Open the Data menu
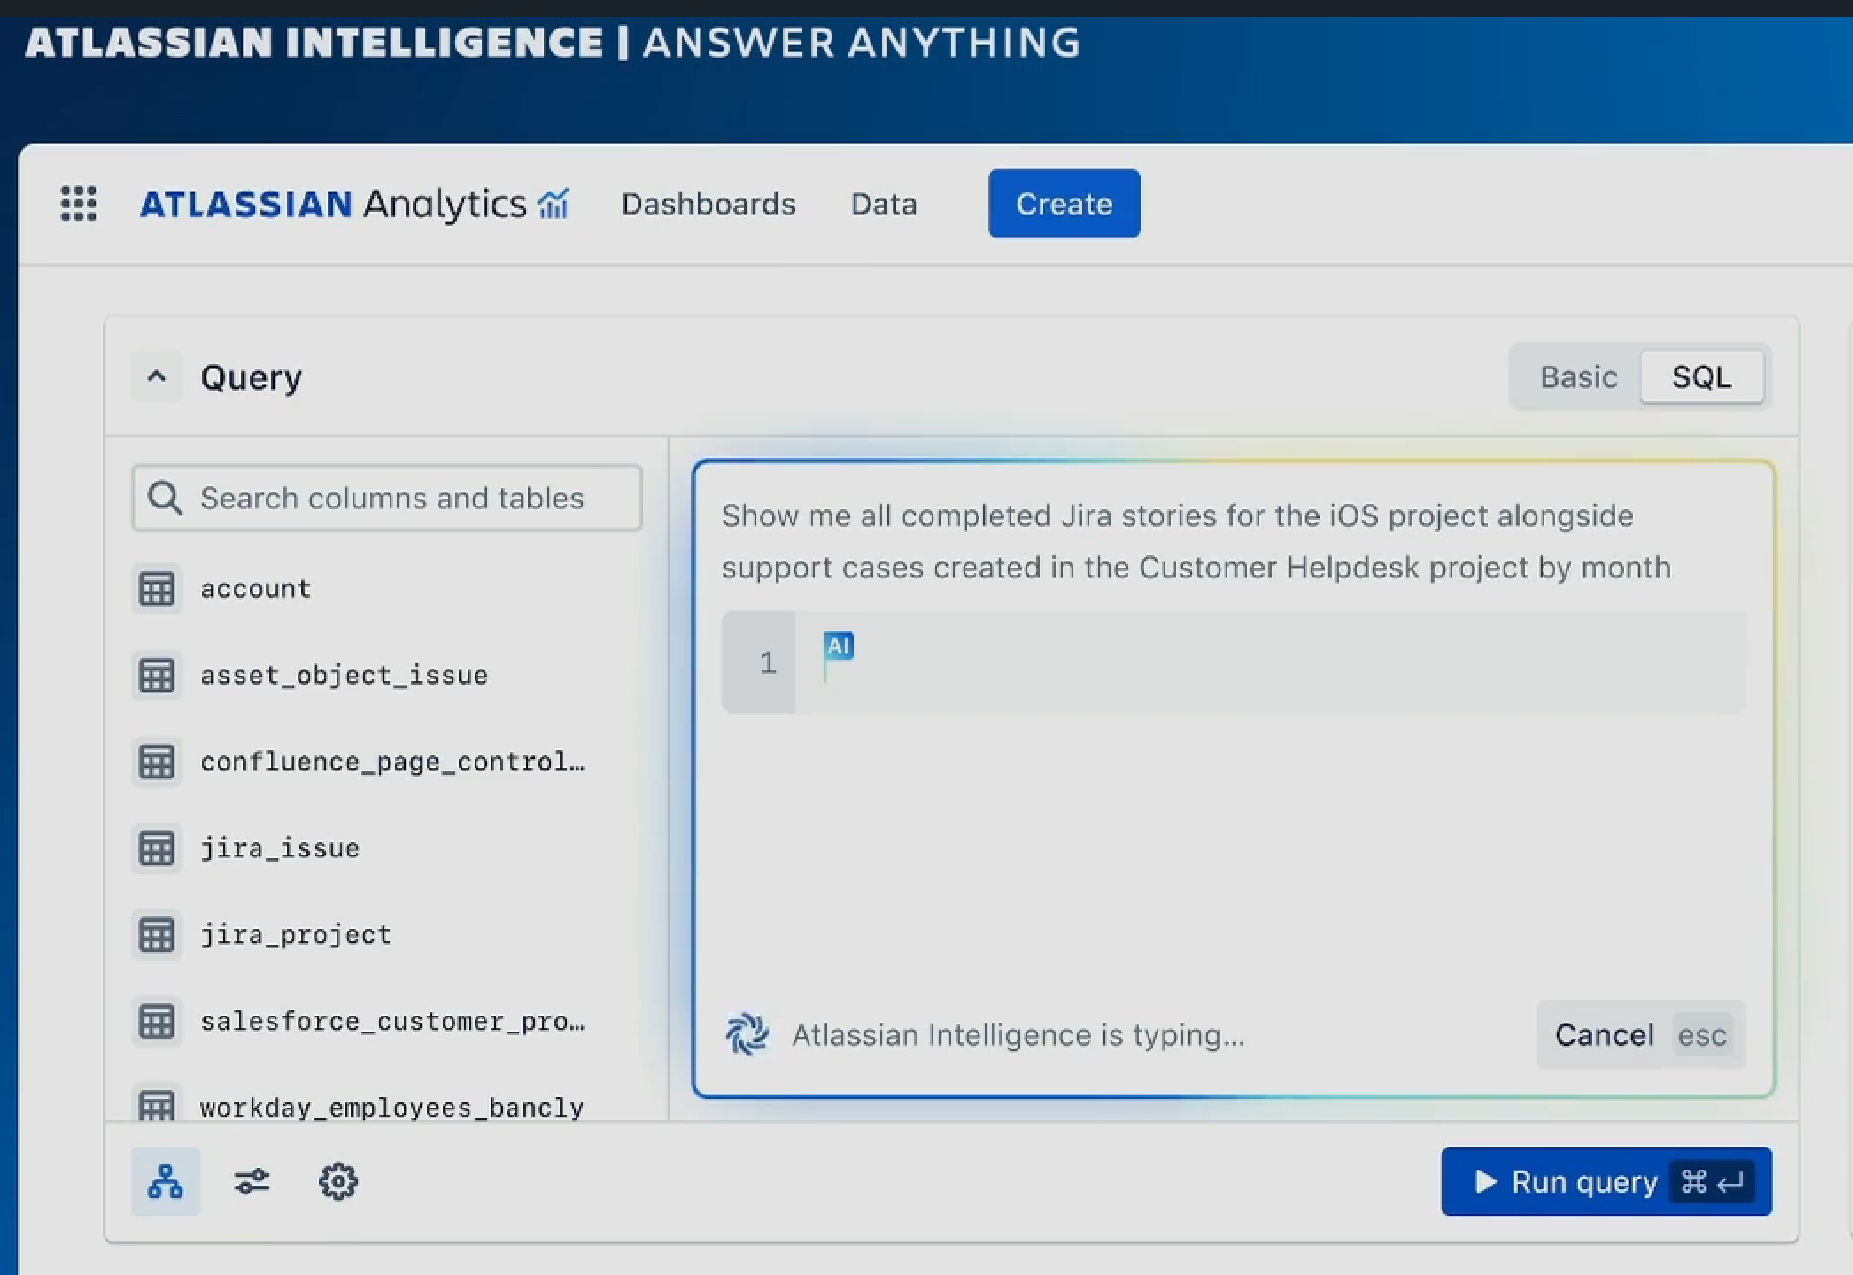This screenshot has height=1275, width=1853. tap(883, 204)
